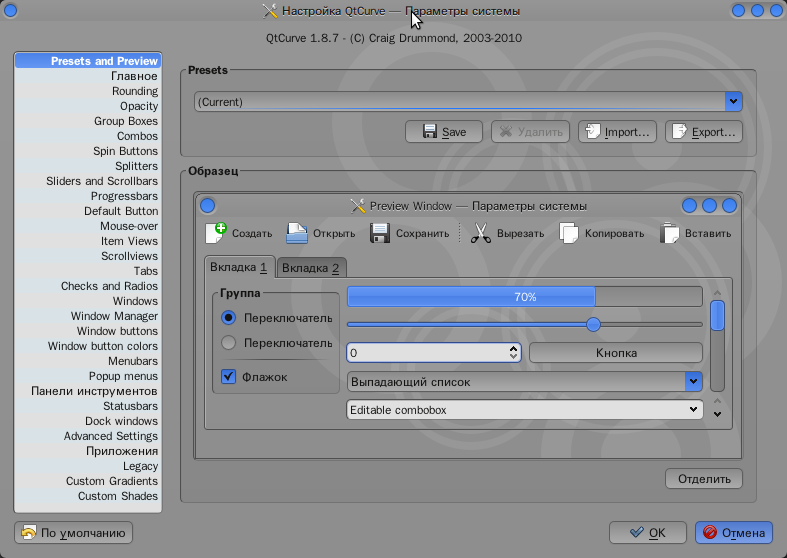Image resolution: width=787 pixels, height=558 pixels.
Task: Select Presets and Preview in sidebar
Action: 88,61
